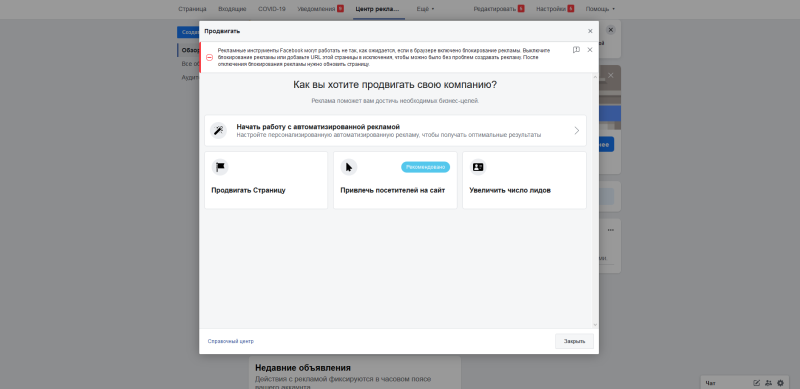Image resolution: width=800 pixels, height=389 pixels.
Task: Click the red badge on Уведомления
Action: [x=340, y=9]
